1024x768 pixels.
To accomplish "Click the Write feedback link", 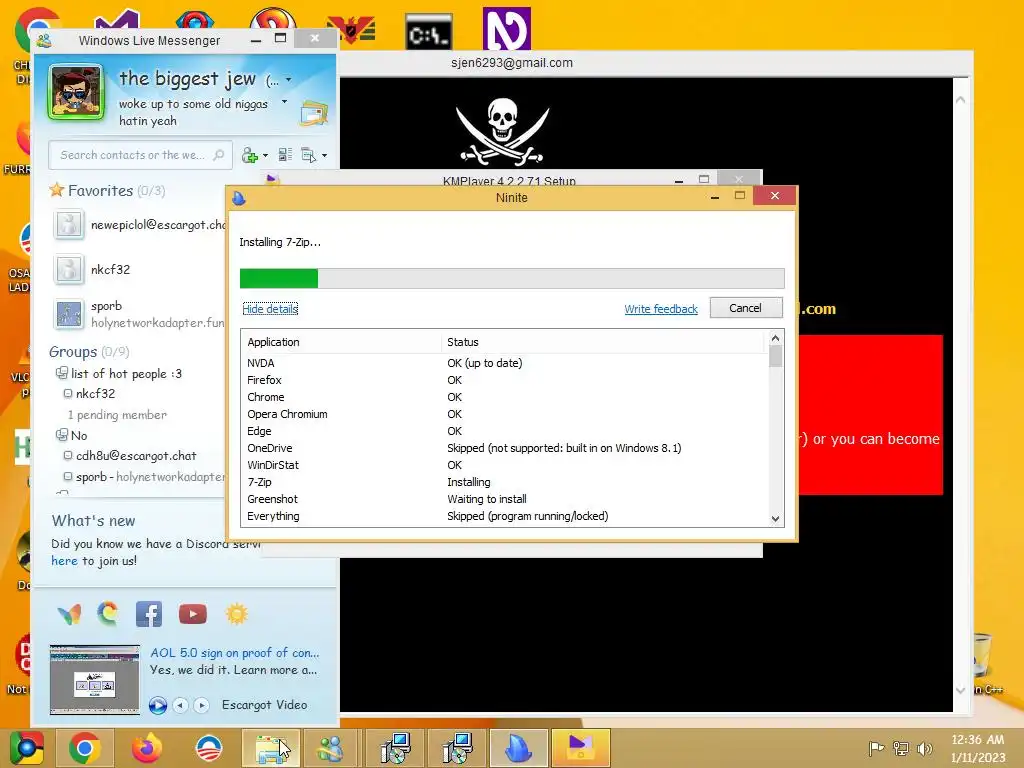I will click(x=661, y=309).
